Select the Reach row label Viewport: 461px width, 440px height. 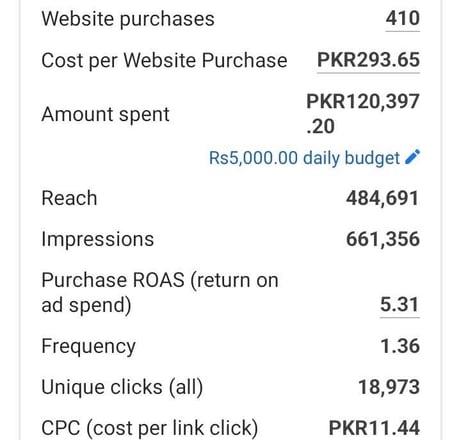69,198
